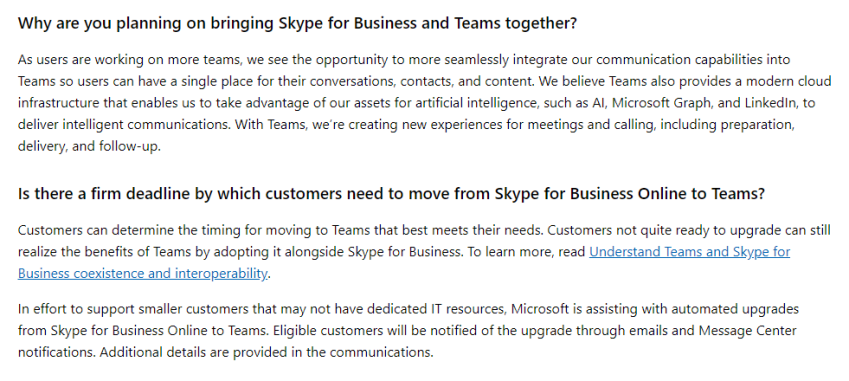Click the words 'delivery, and follow-up.'
The width and height of the screenshot is (849, 381).
tap(89, 147)
